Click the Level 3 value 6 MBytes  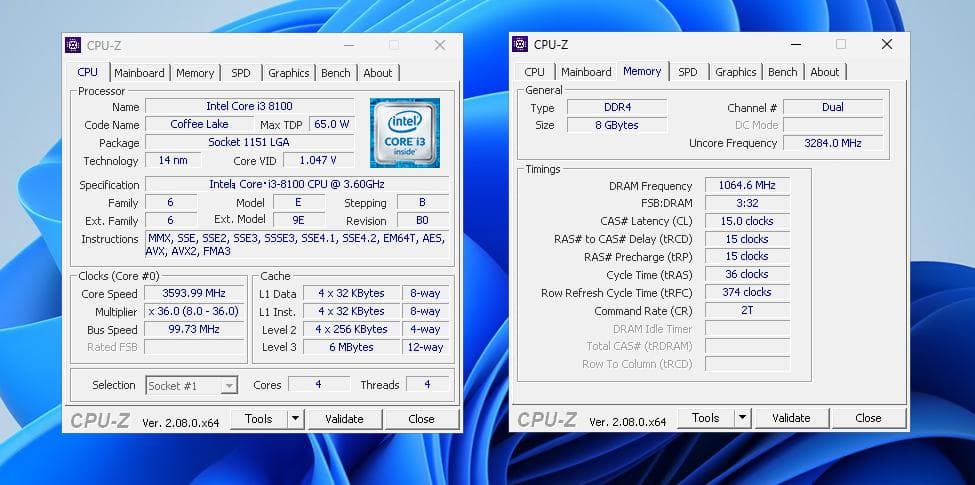pyautogui.click(x=351, y=348)
